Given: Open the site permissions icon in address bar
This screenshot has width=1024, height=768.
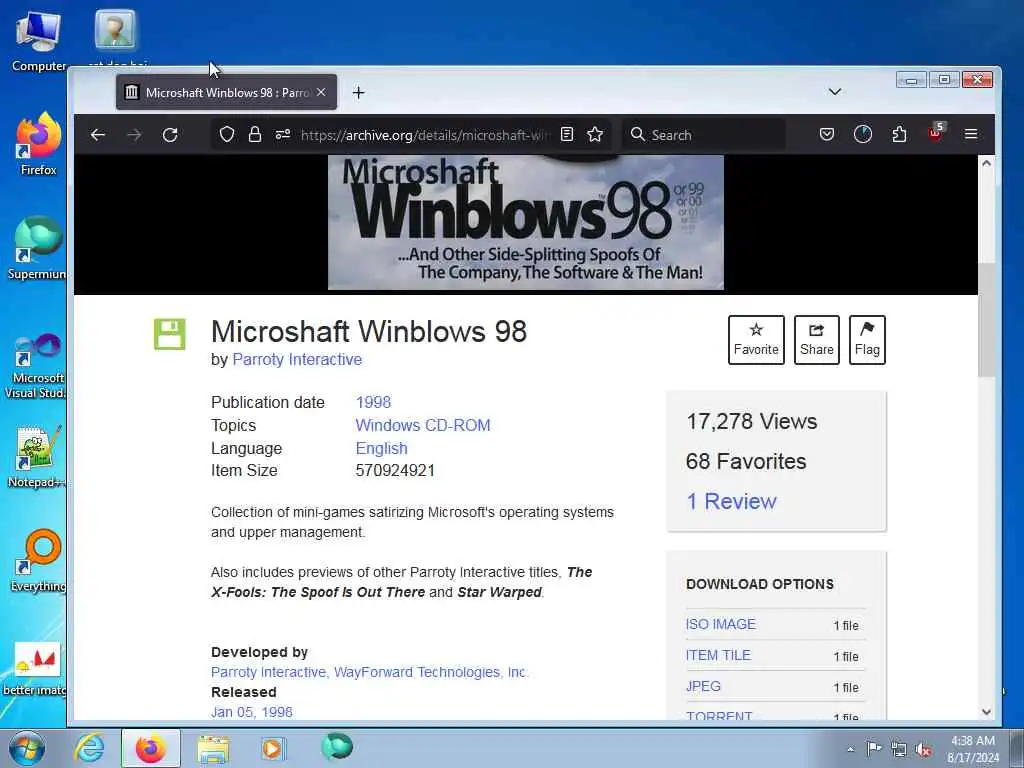Looking at the screenshot, I should point(283,135).
